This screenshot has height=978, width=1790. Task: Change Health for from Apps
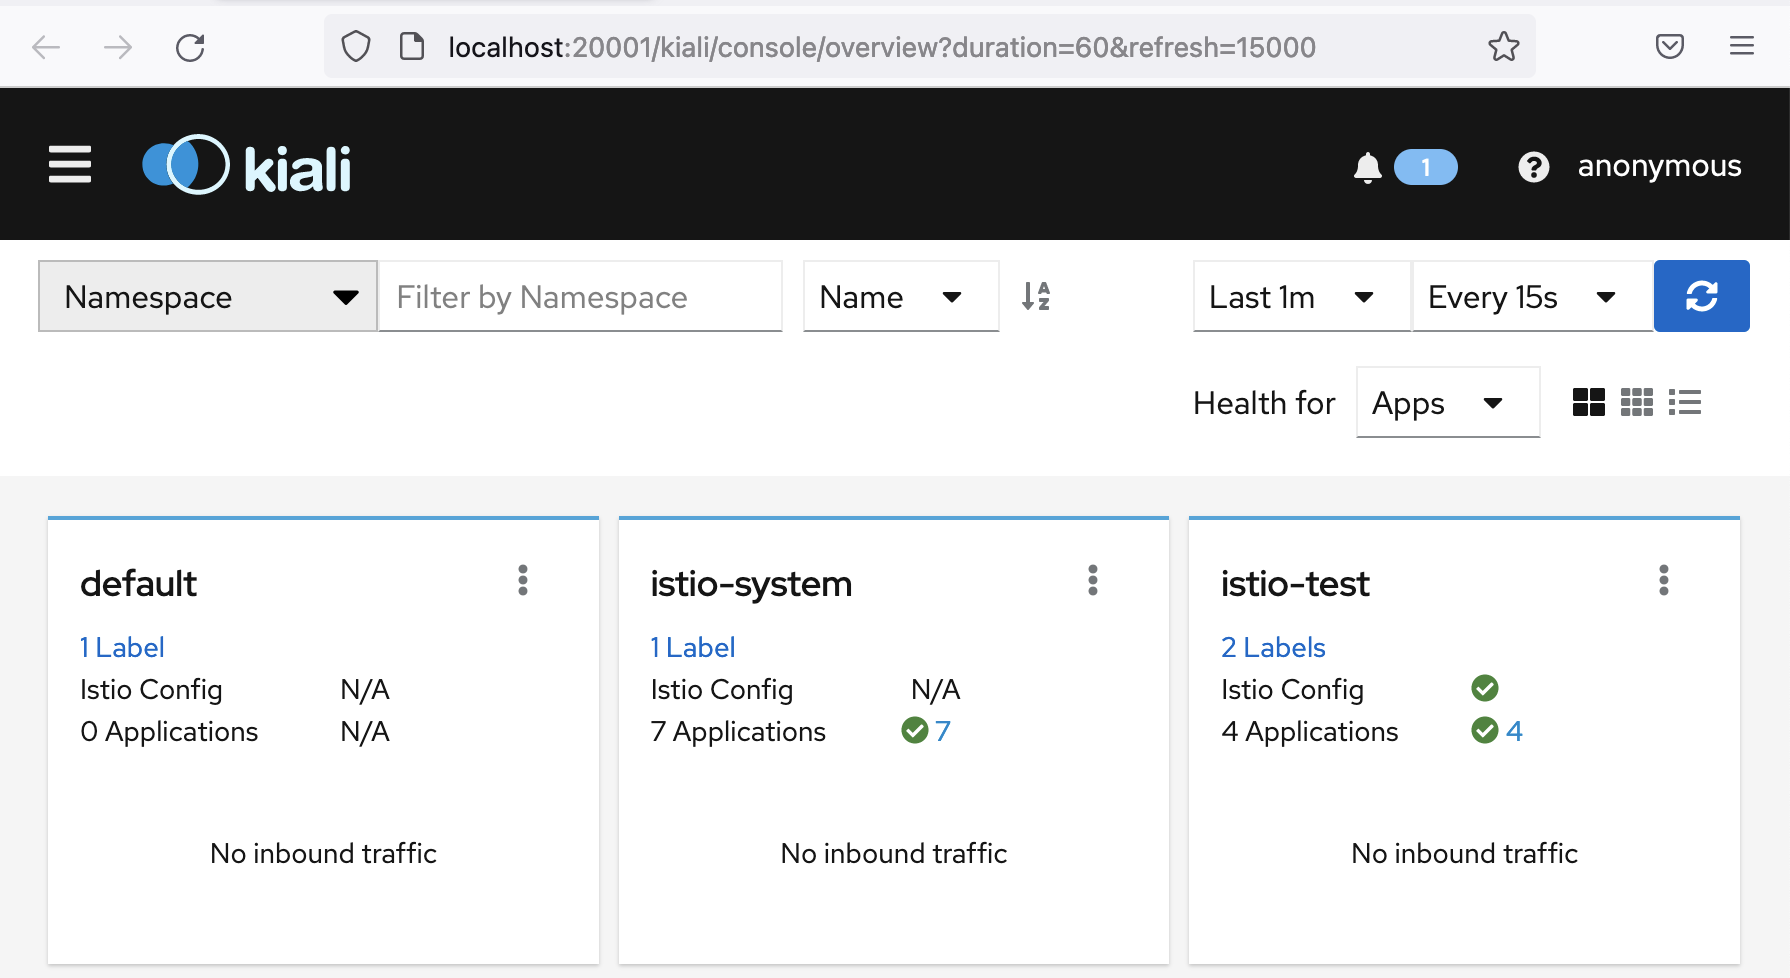(1447, 402)
